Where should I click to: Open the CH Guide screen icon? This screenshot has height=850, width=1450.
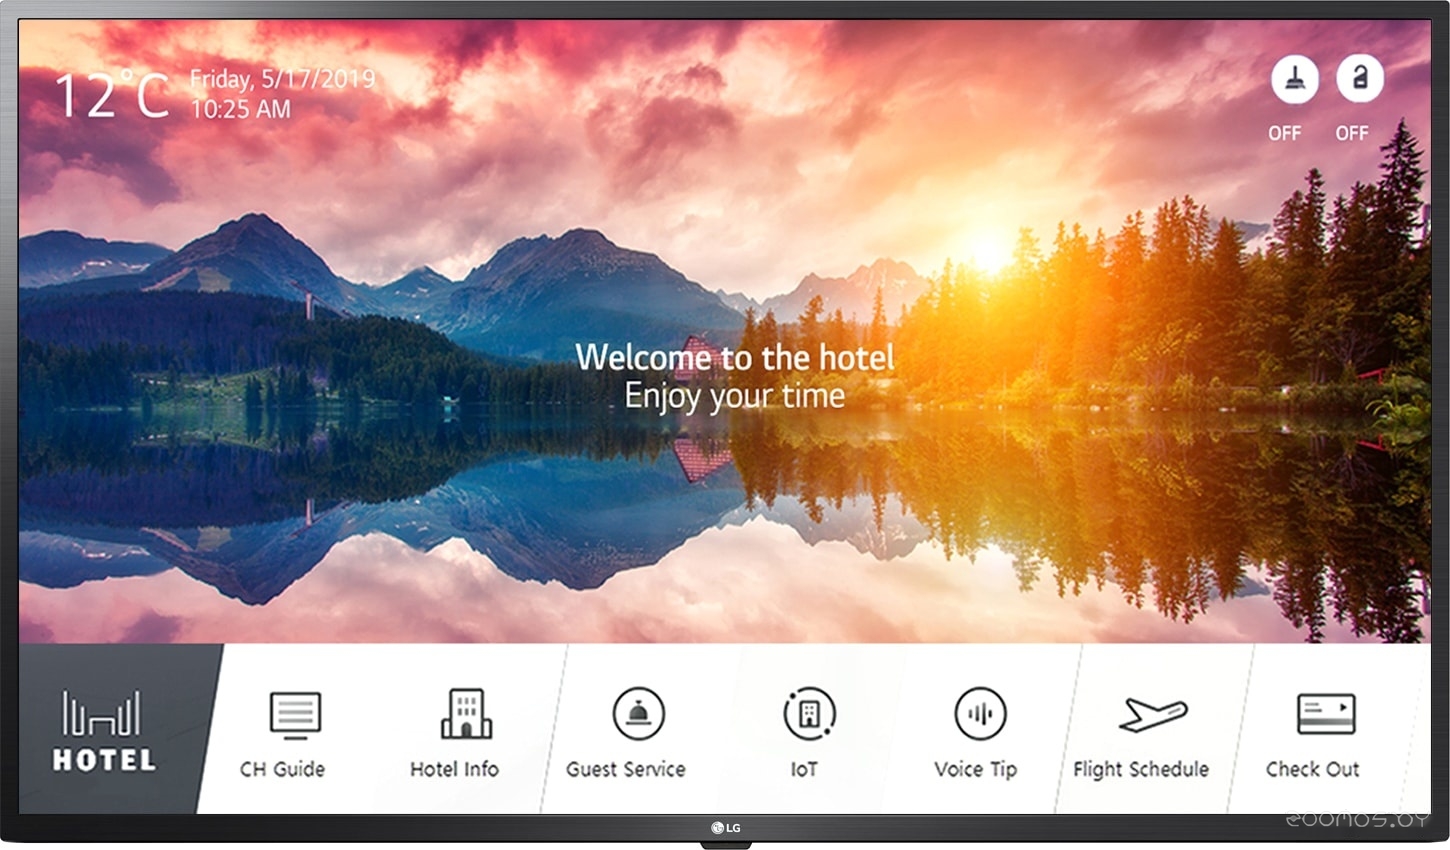295,712
